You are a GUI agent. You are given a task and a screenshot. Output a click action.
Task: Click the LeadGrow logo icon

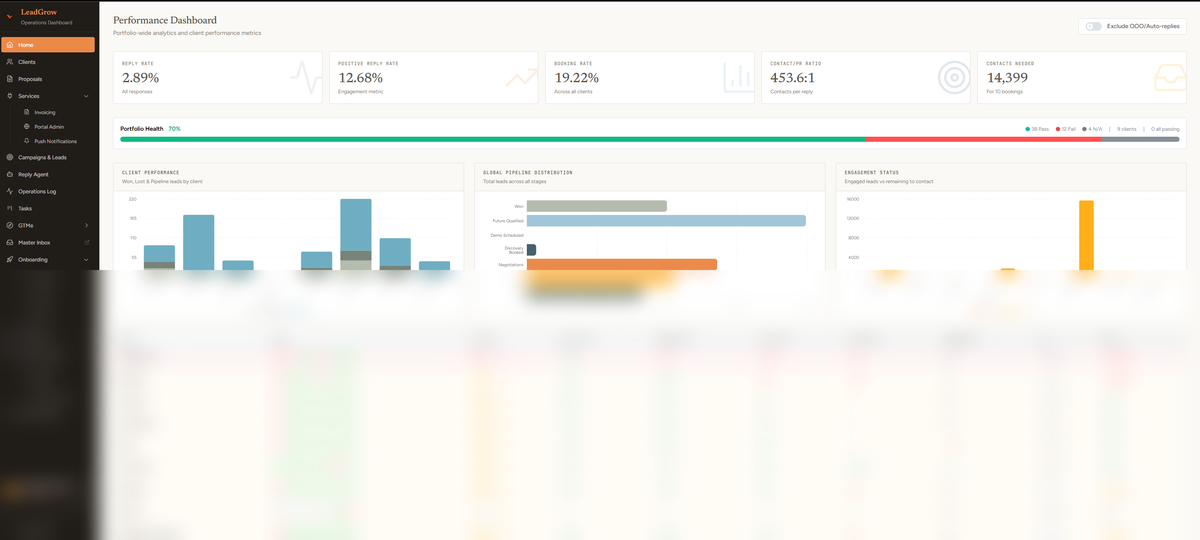point(9,15)
